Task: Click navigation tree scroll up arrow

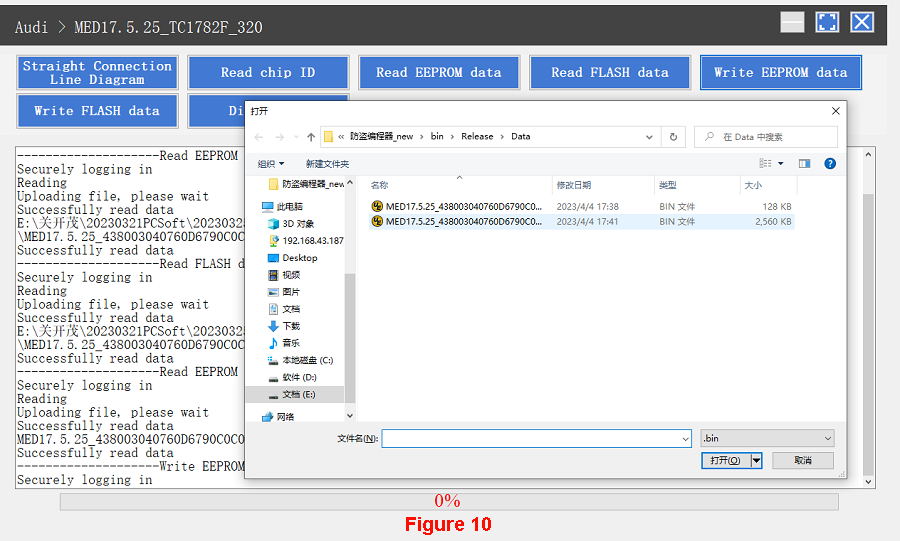Action: tap(350, 182)
